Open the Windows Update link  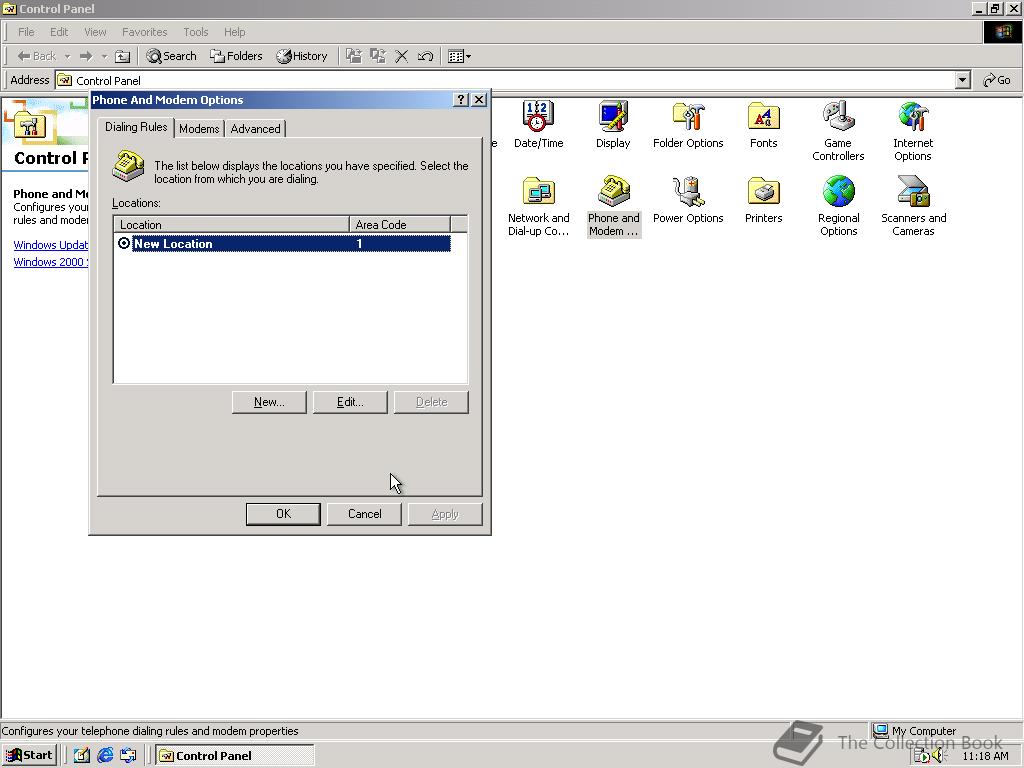click(x=50, y=245)
